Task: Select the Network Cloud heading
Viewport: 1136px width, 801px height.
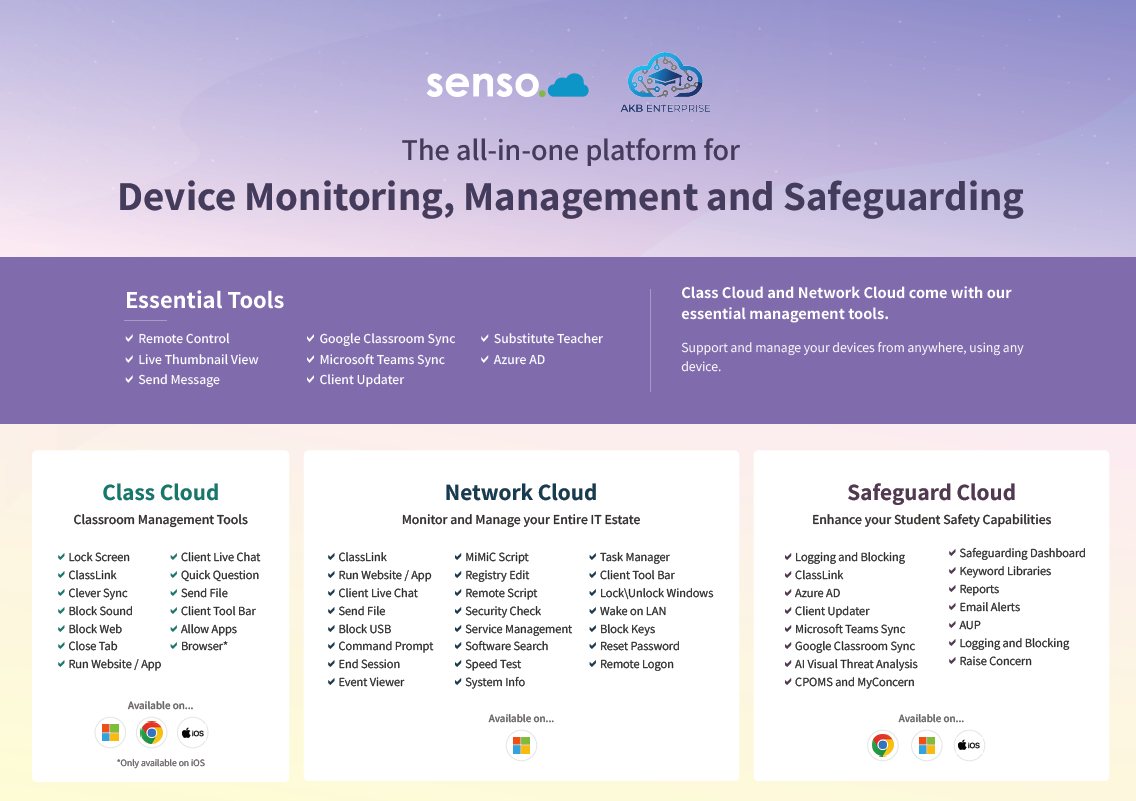Action: click(521, 492)
